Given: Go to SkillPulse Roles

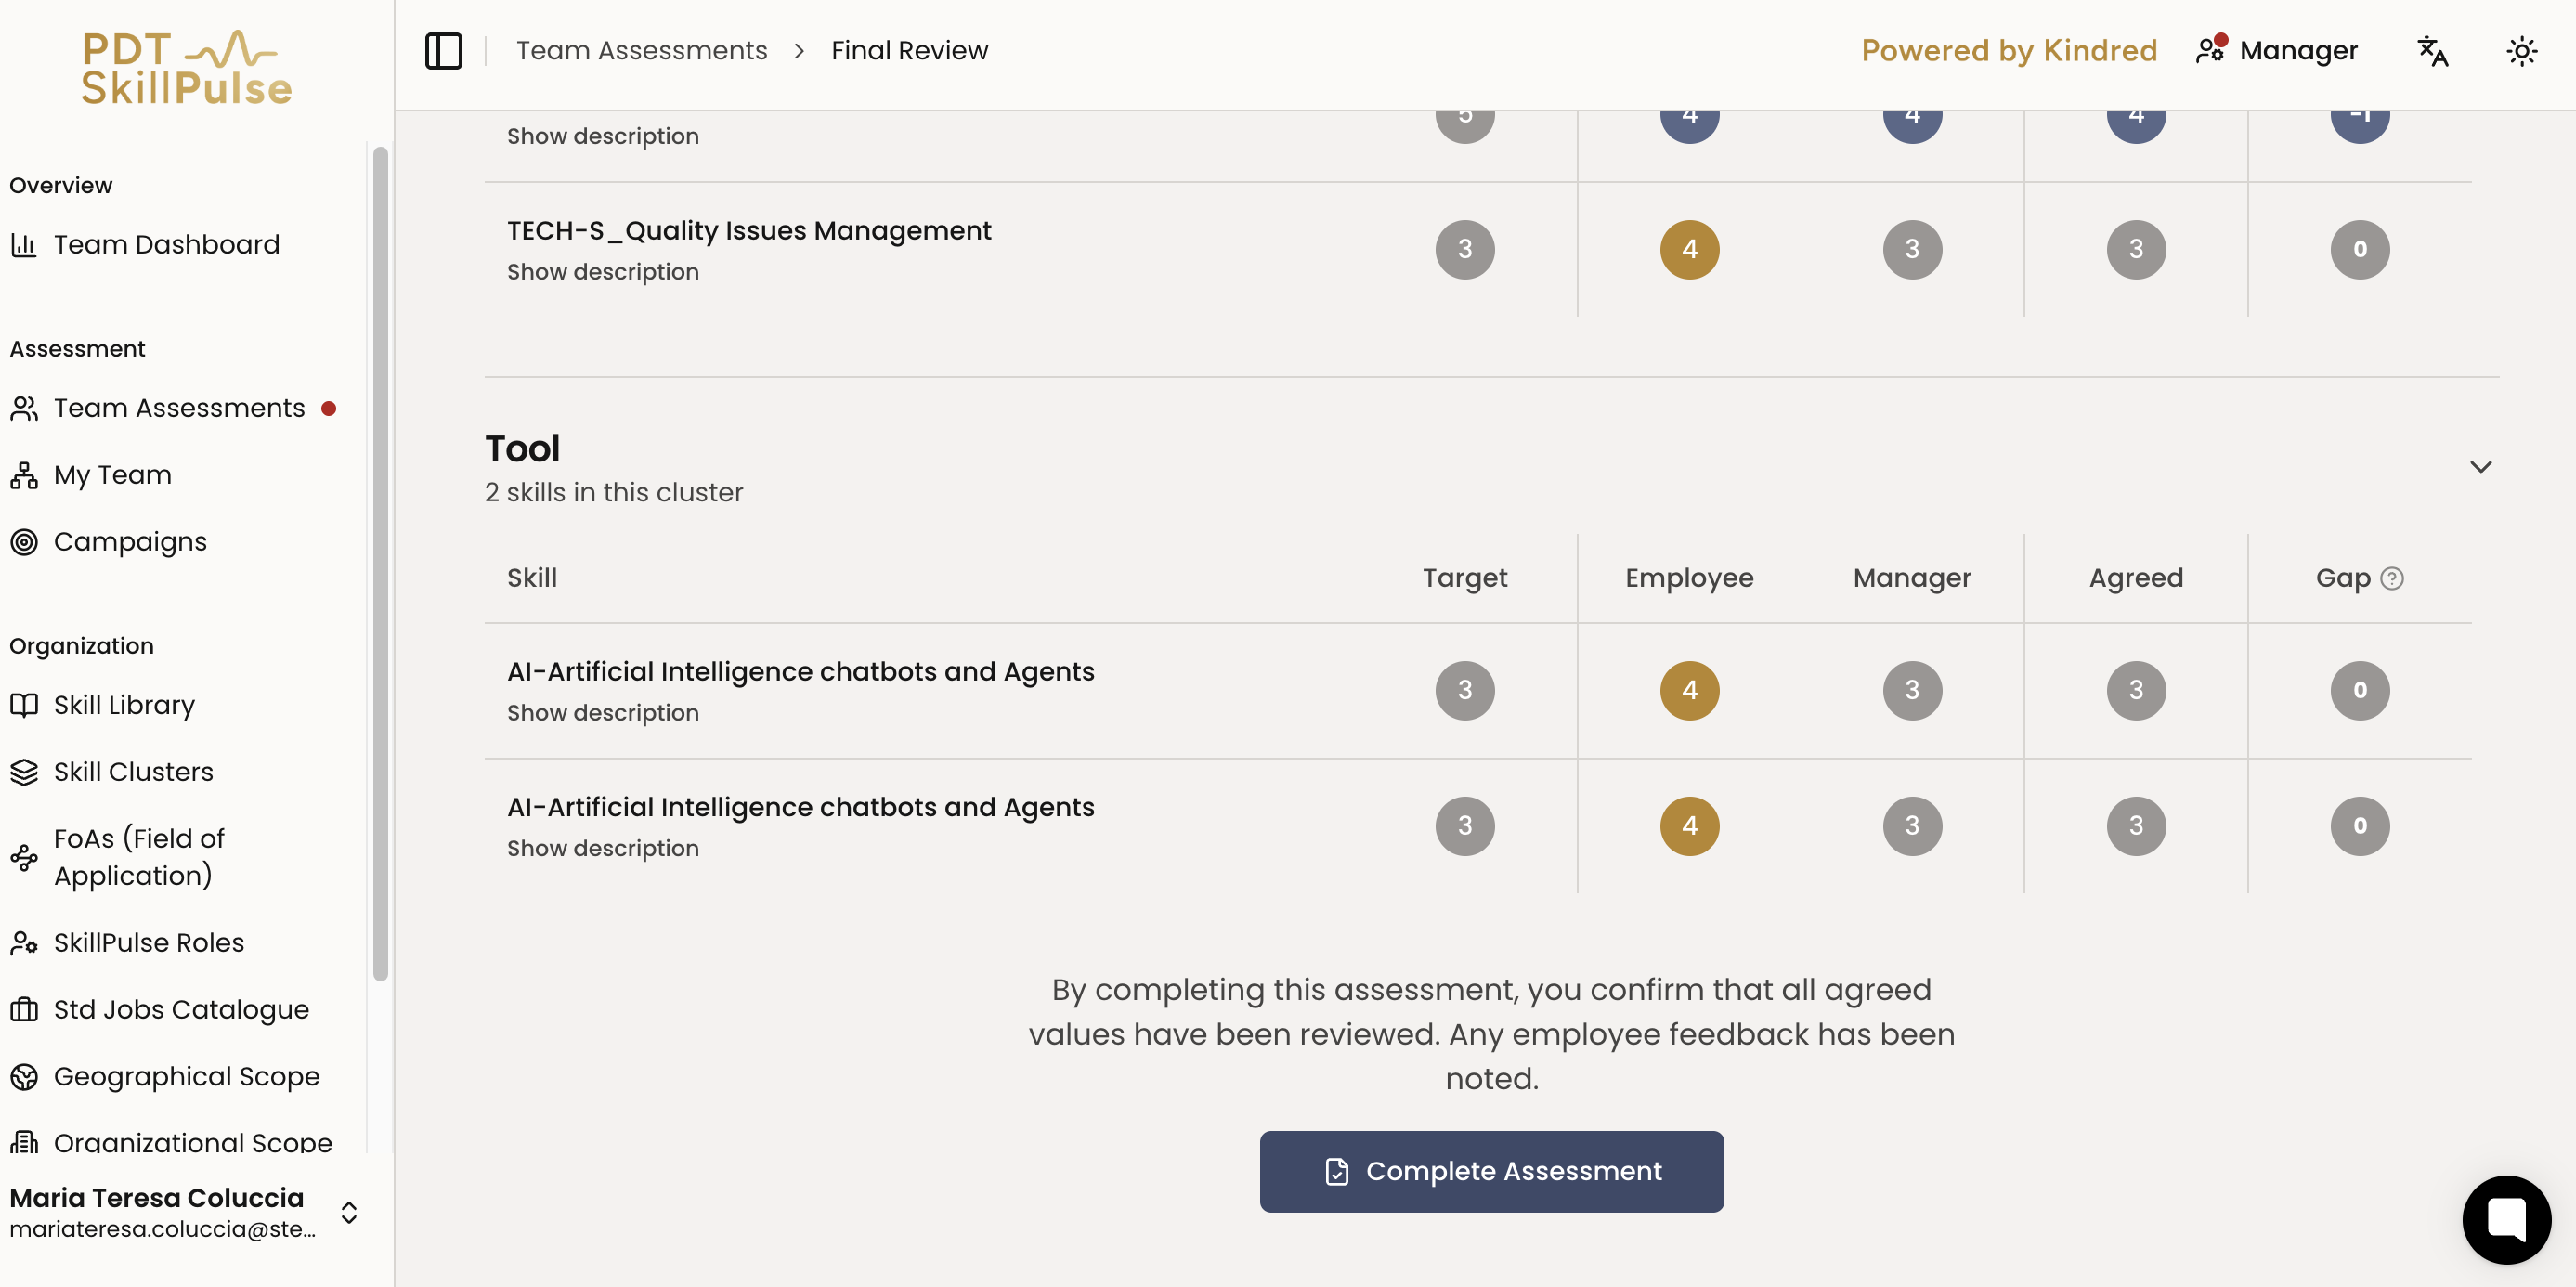Looking at the screenshot, I should click(149, 943).
